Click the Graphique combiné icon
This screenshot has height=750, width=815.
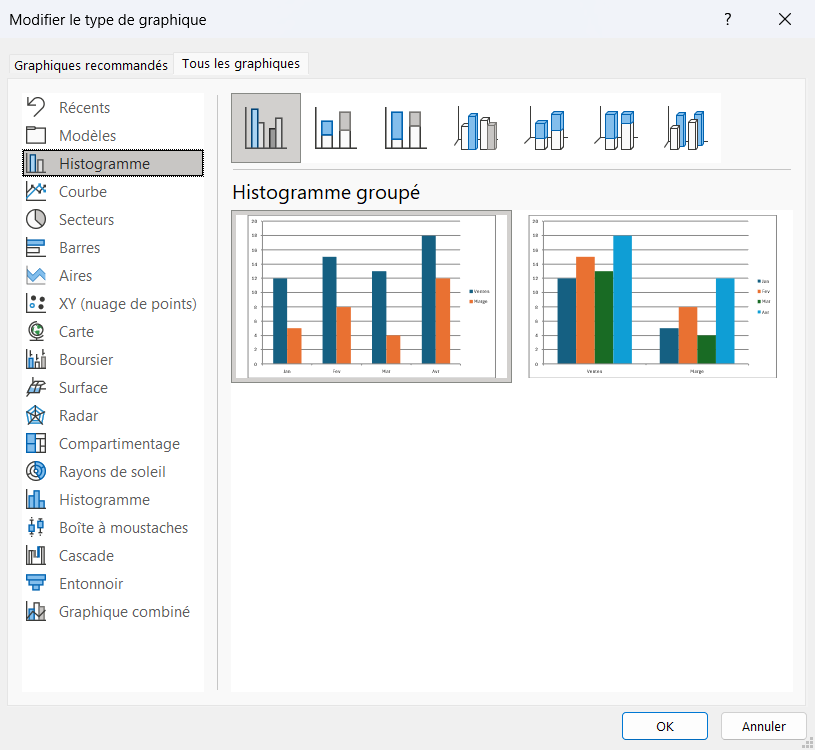(36, 611)
